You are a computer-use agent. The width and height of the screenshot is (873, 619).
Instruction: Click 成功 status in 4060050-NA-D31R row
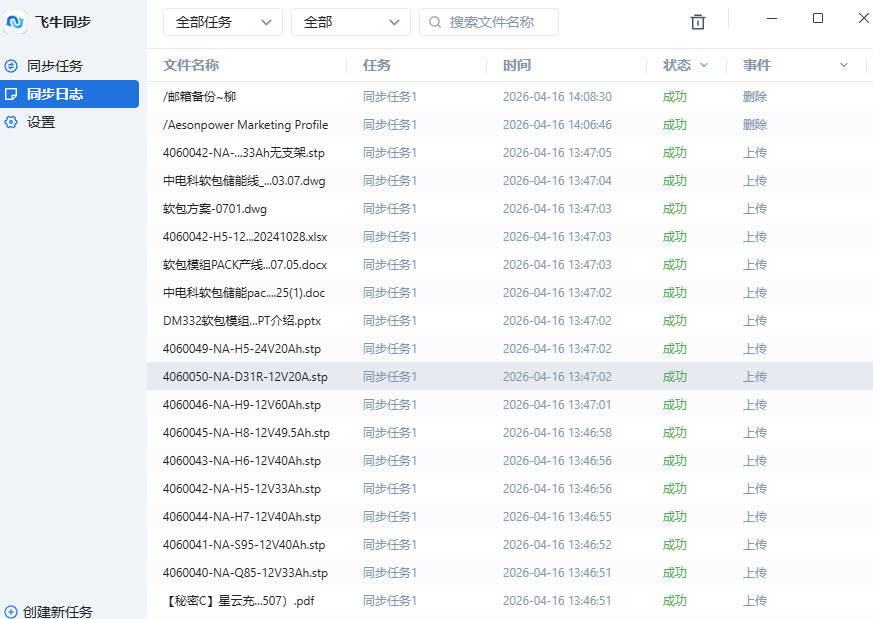click(x=675, y=377)
